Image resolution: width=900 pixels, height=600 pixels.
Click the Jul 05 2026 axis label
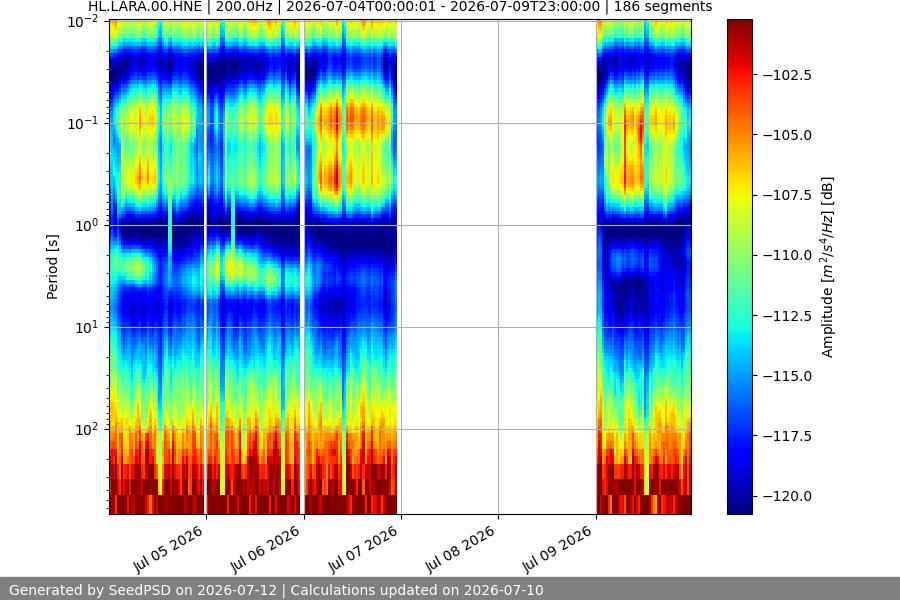(168, 549)
